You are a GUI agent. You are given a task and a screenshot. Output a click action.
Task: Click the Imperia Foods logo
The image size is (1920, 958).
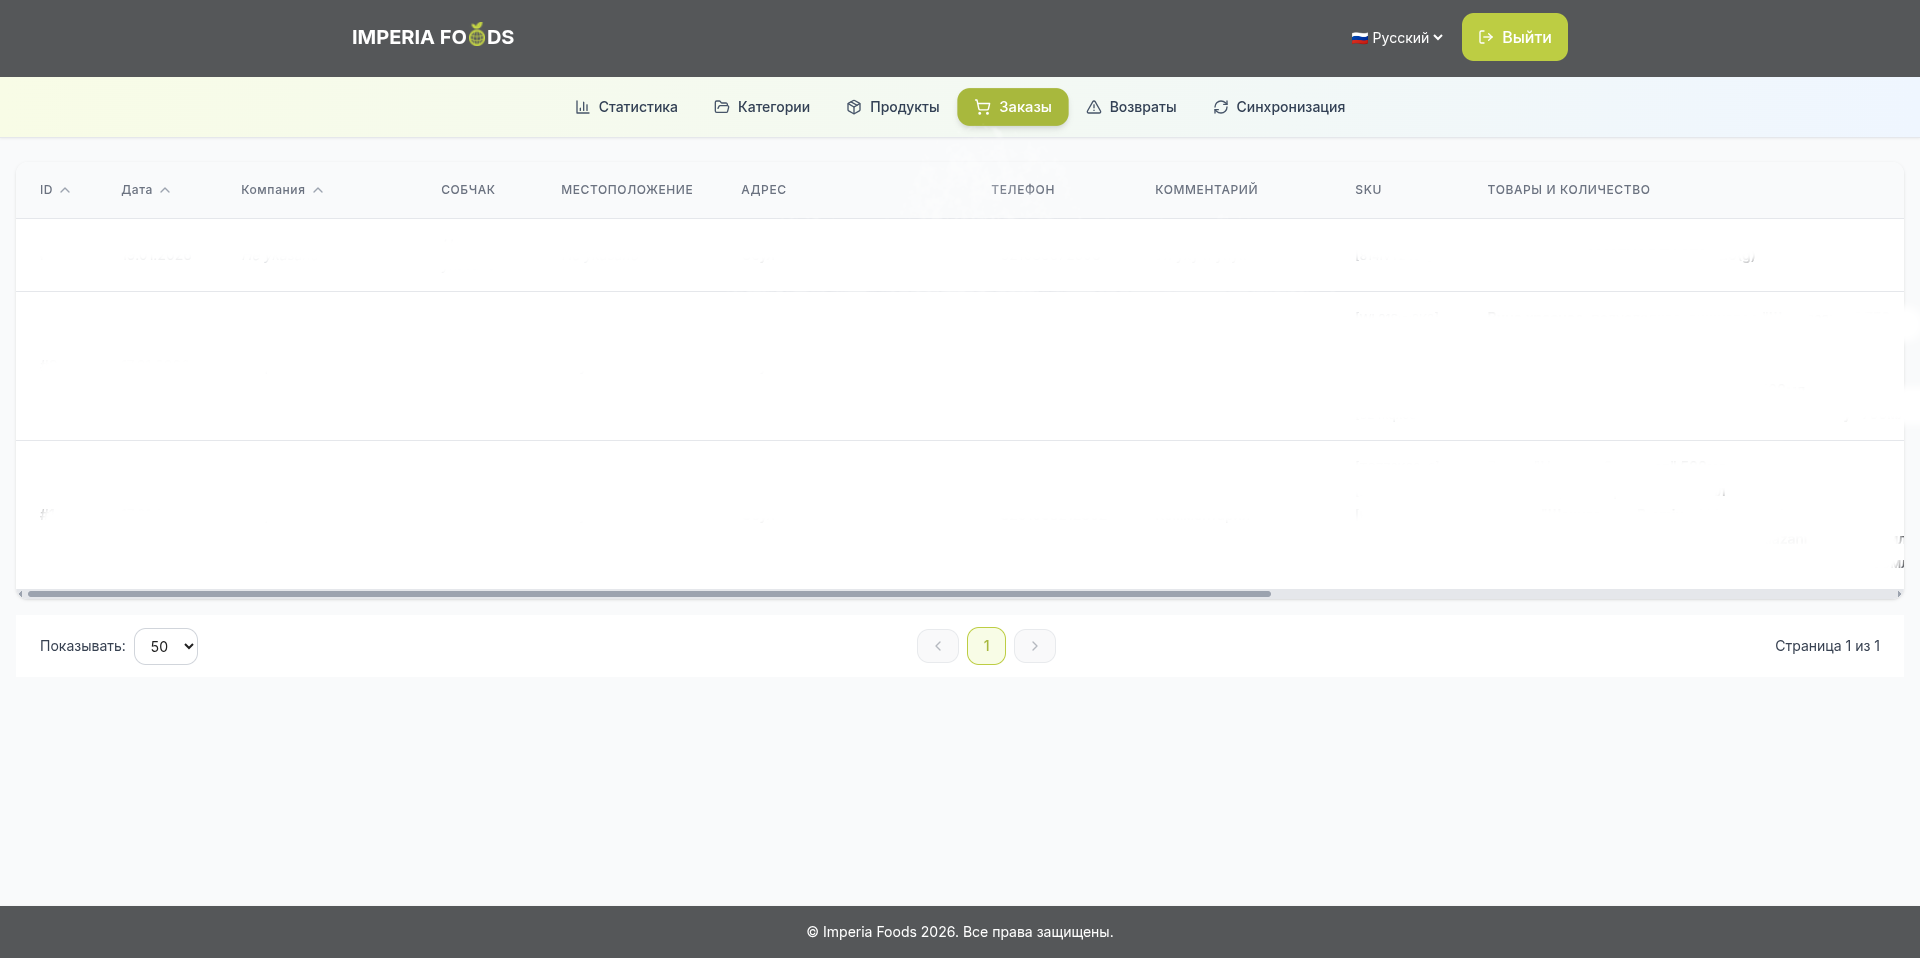point(433,36)
